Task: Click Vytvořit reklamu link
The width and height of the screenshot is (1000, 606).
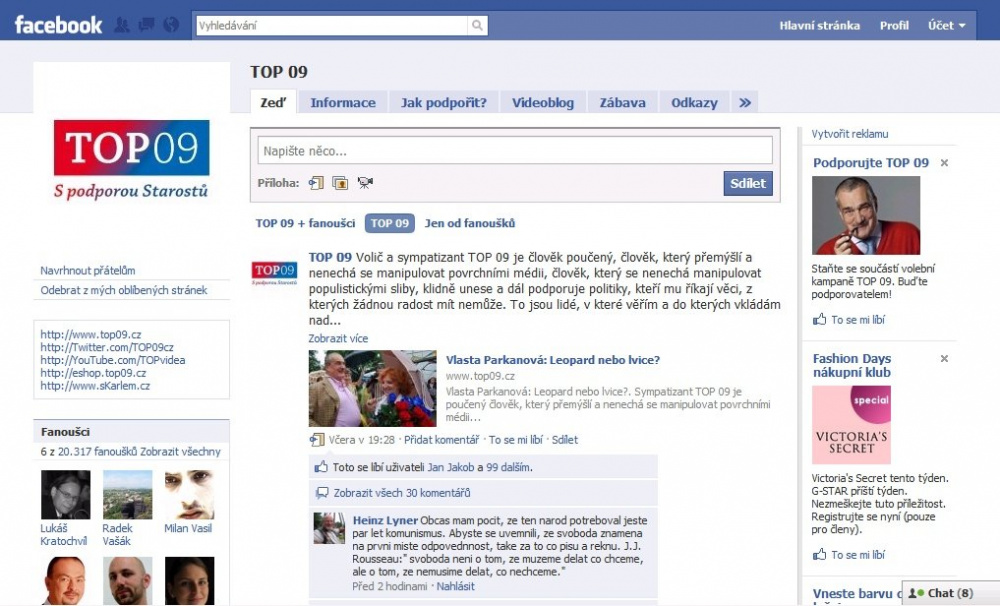Action: [x=849, y=134]
